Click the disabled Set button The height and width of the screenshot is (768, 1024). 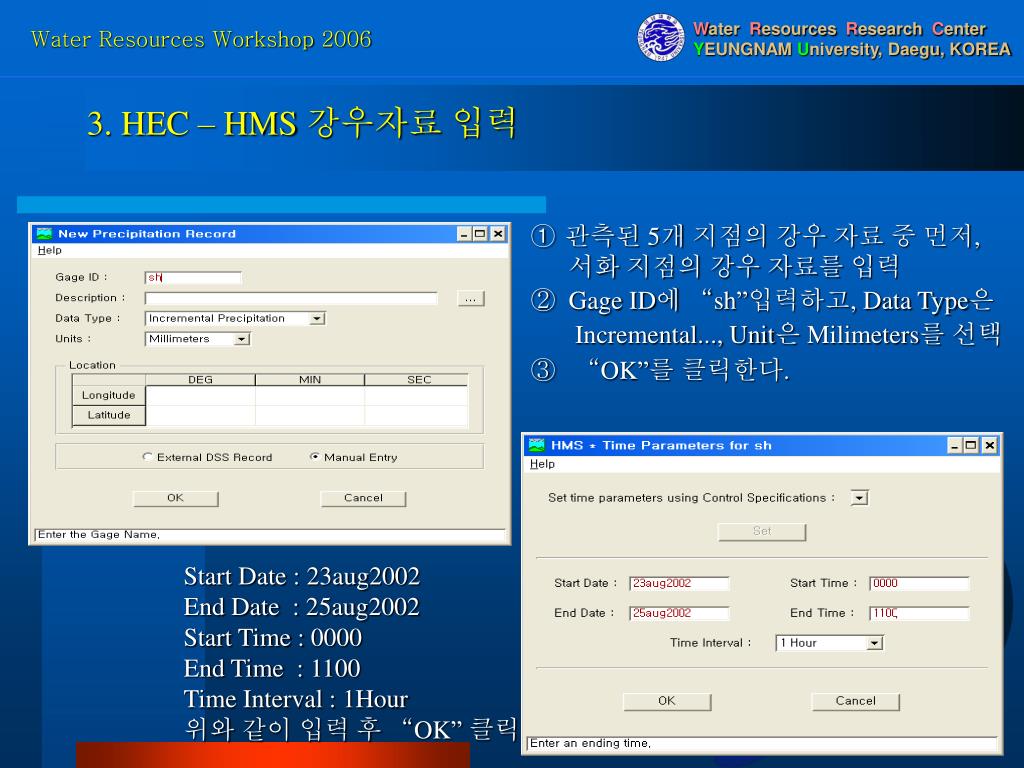[761, 532]
